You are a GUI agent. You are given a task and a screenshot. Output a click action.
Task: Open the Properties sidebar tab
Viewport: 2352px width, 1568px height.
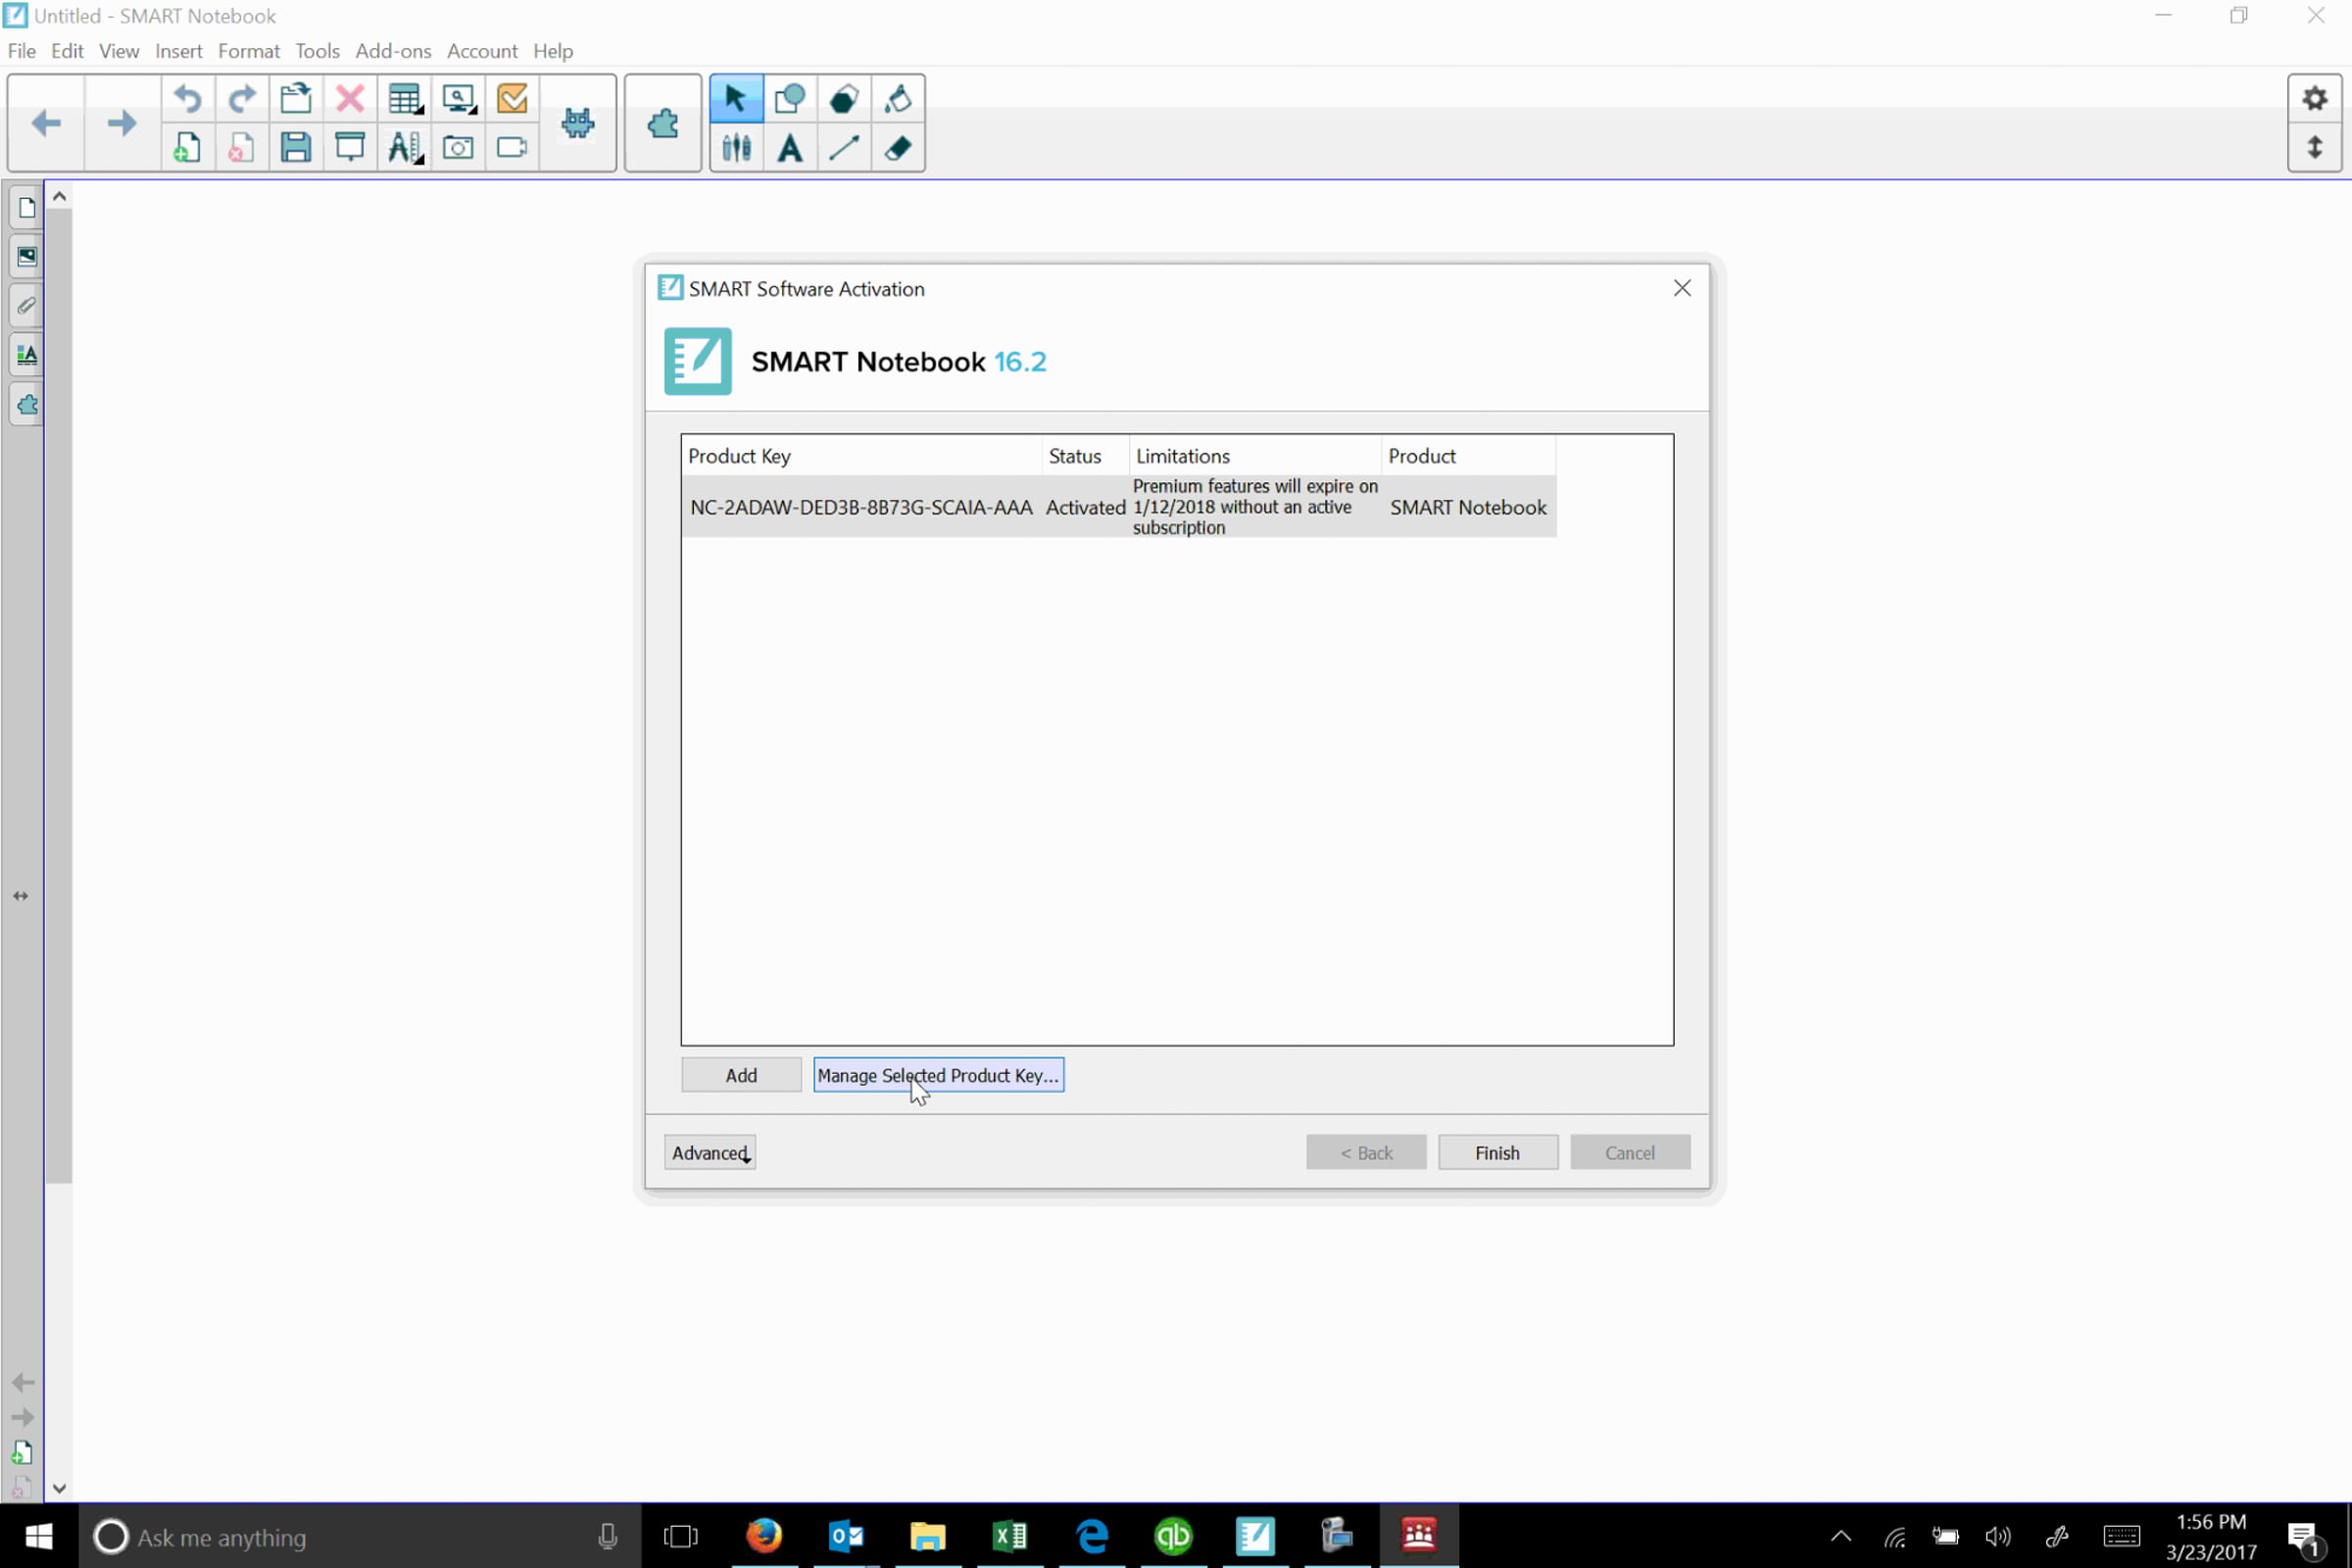tap(26, 355)
